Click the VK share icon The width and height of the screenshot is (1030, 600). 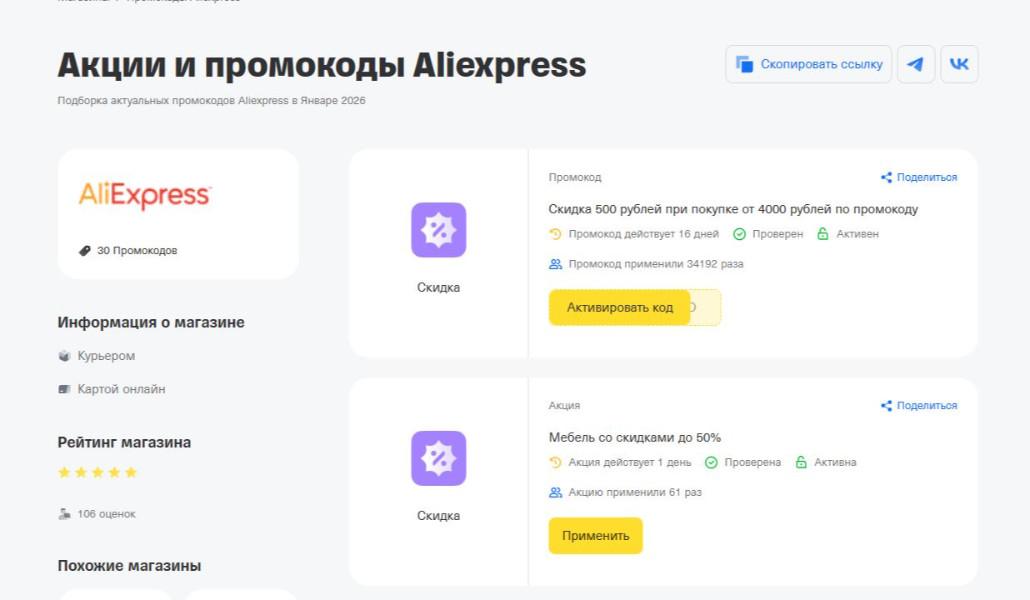click(x=959, y=64)
